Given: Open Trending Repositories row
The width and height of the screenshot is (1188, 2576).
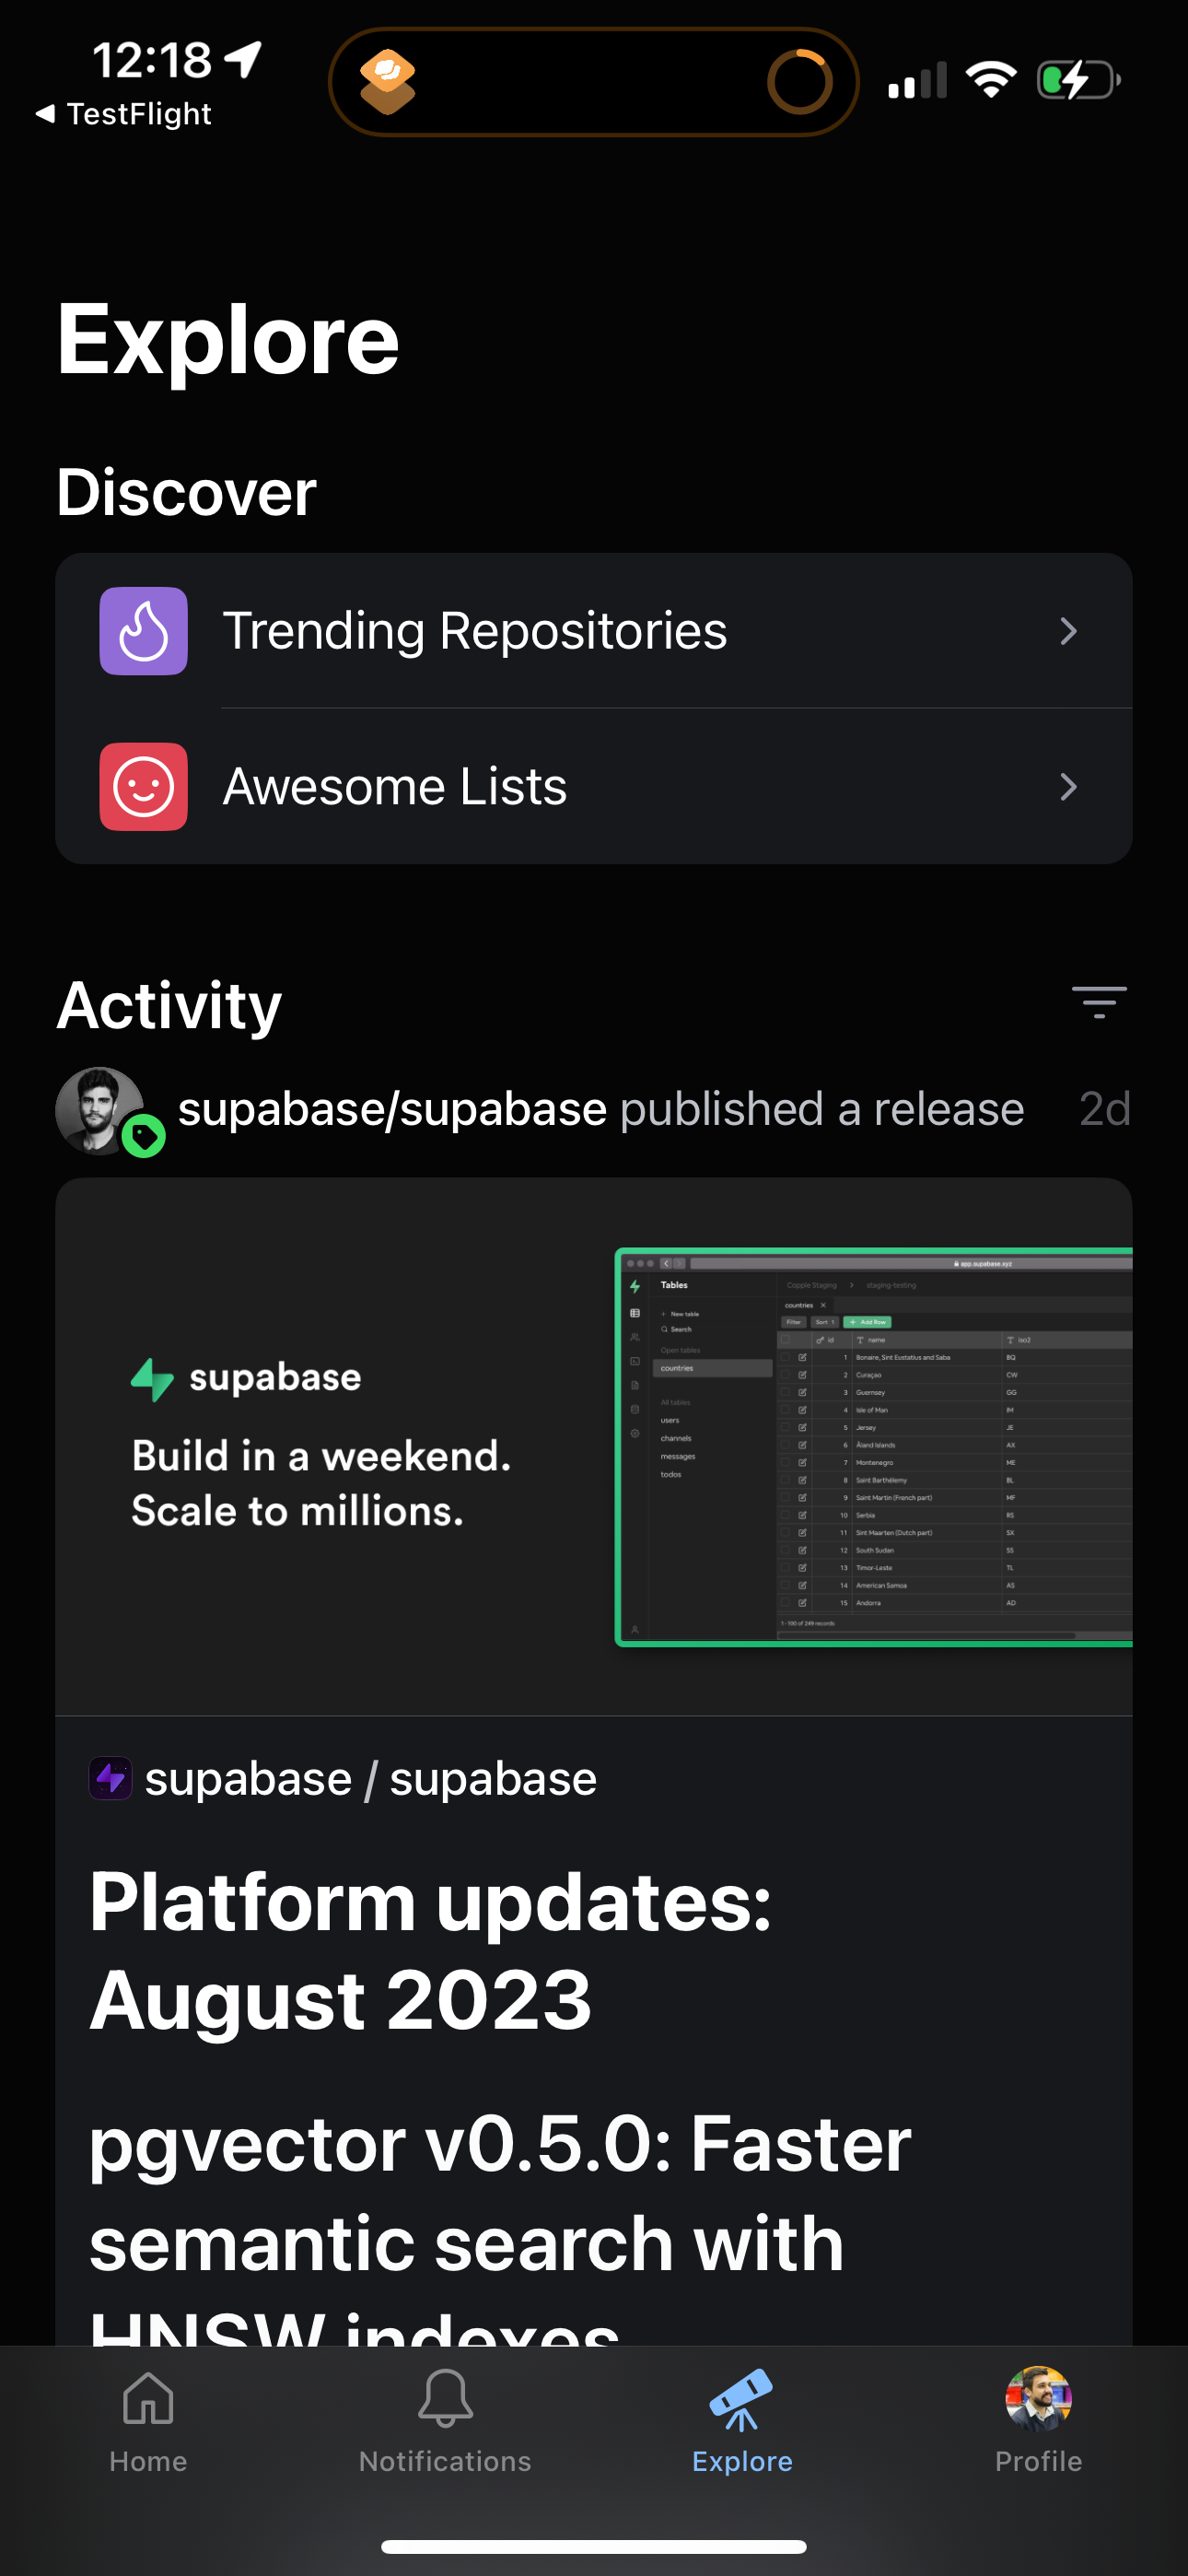Looking at the screenshot, I should tap(594, 631).
